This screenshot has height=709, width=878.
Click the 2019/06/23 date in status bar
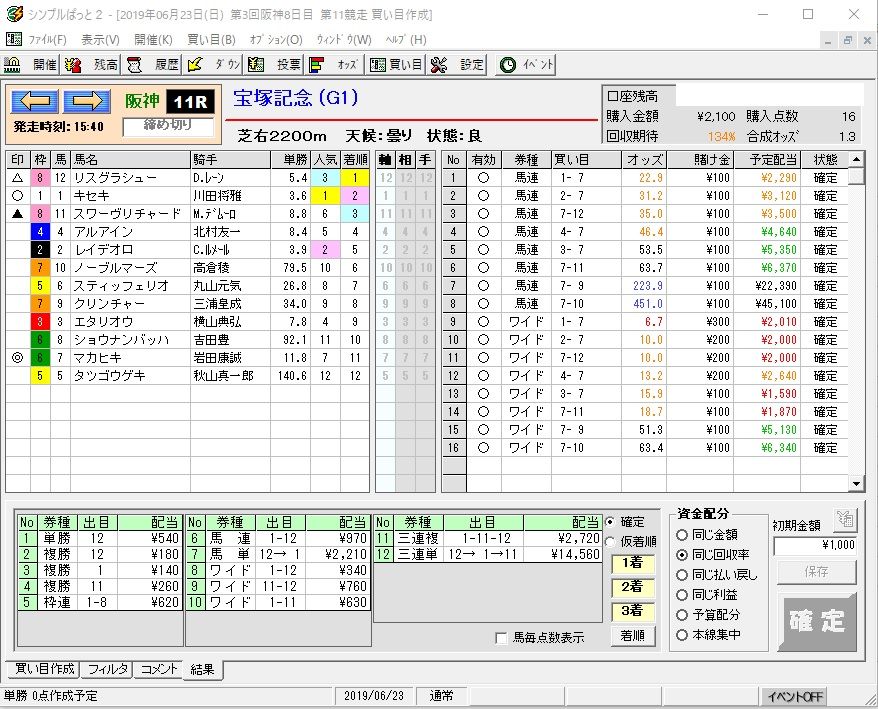tap(373, 696)
